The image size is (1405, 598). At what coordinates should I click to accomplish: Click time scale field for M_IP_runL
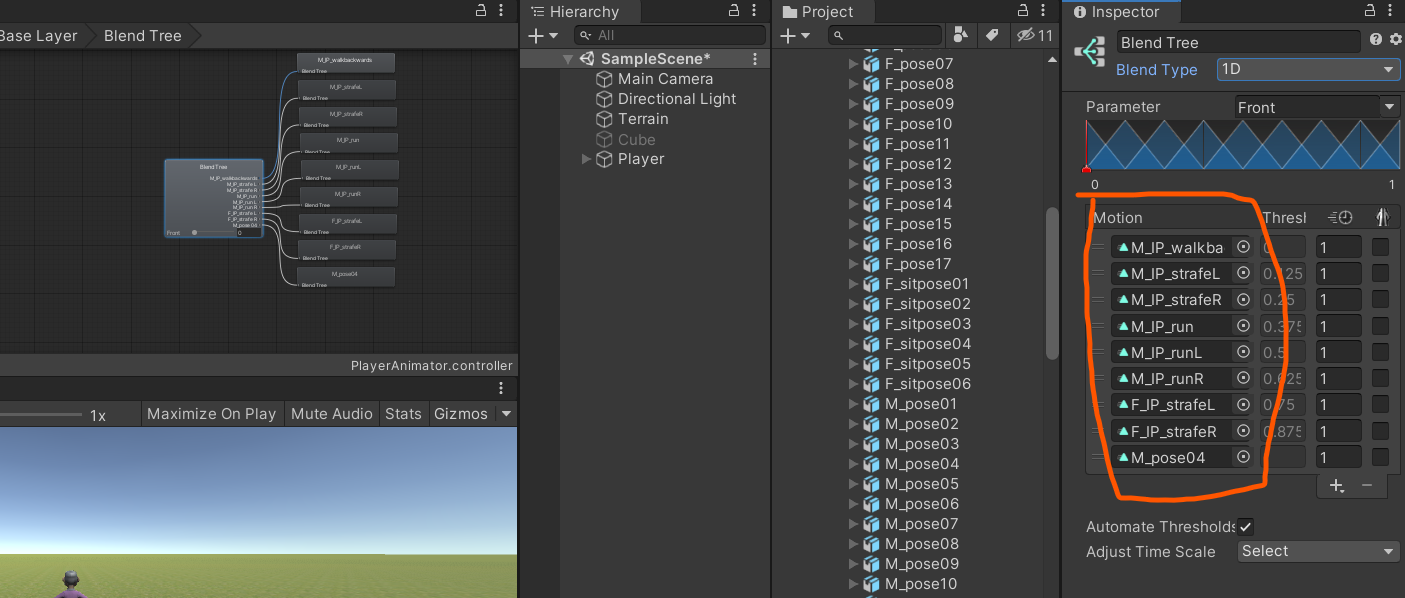coord(1338,352)
